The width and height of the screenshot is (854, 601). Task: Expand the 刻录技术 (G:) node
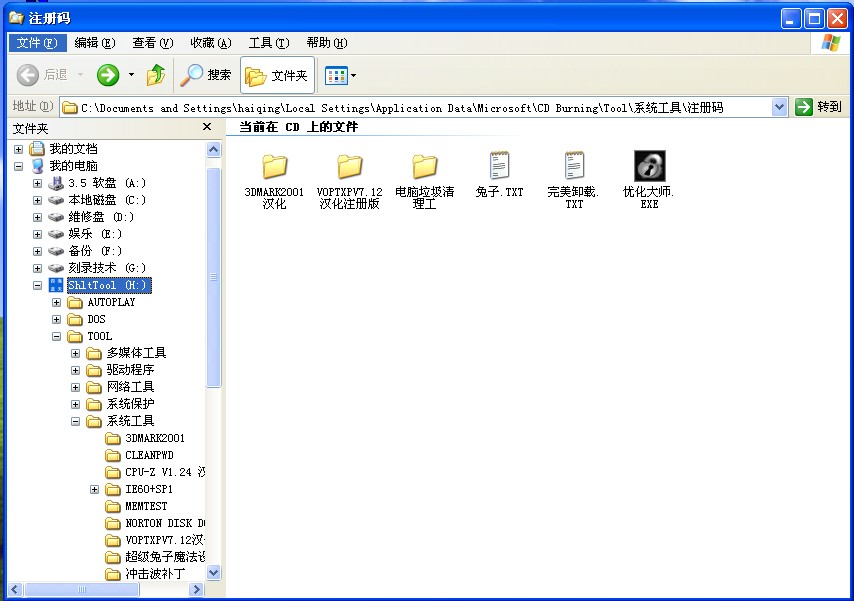click(38, 268)
